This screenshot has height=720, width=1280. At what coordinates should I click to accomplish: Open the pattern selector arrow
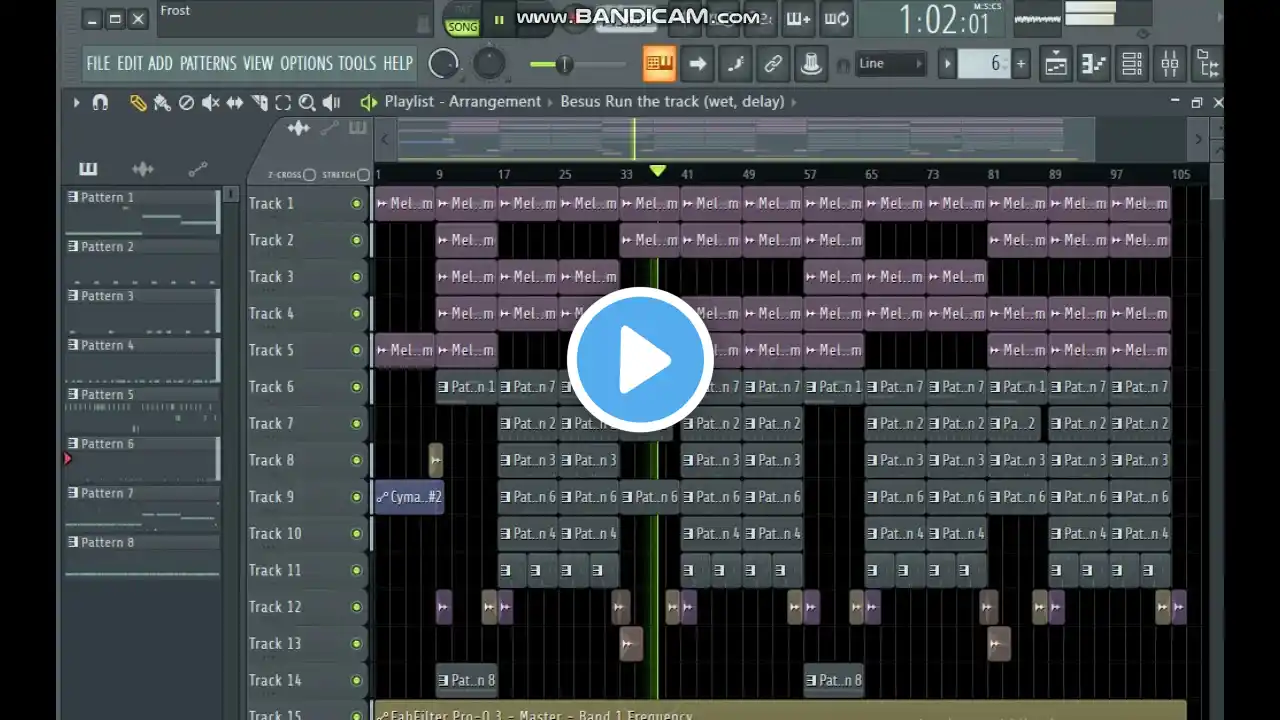click(x=946, y=64)
